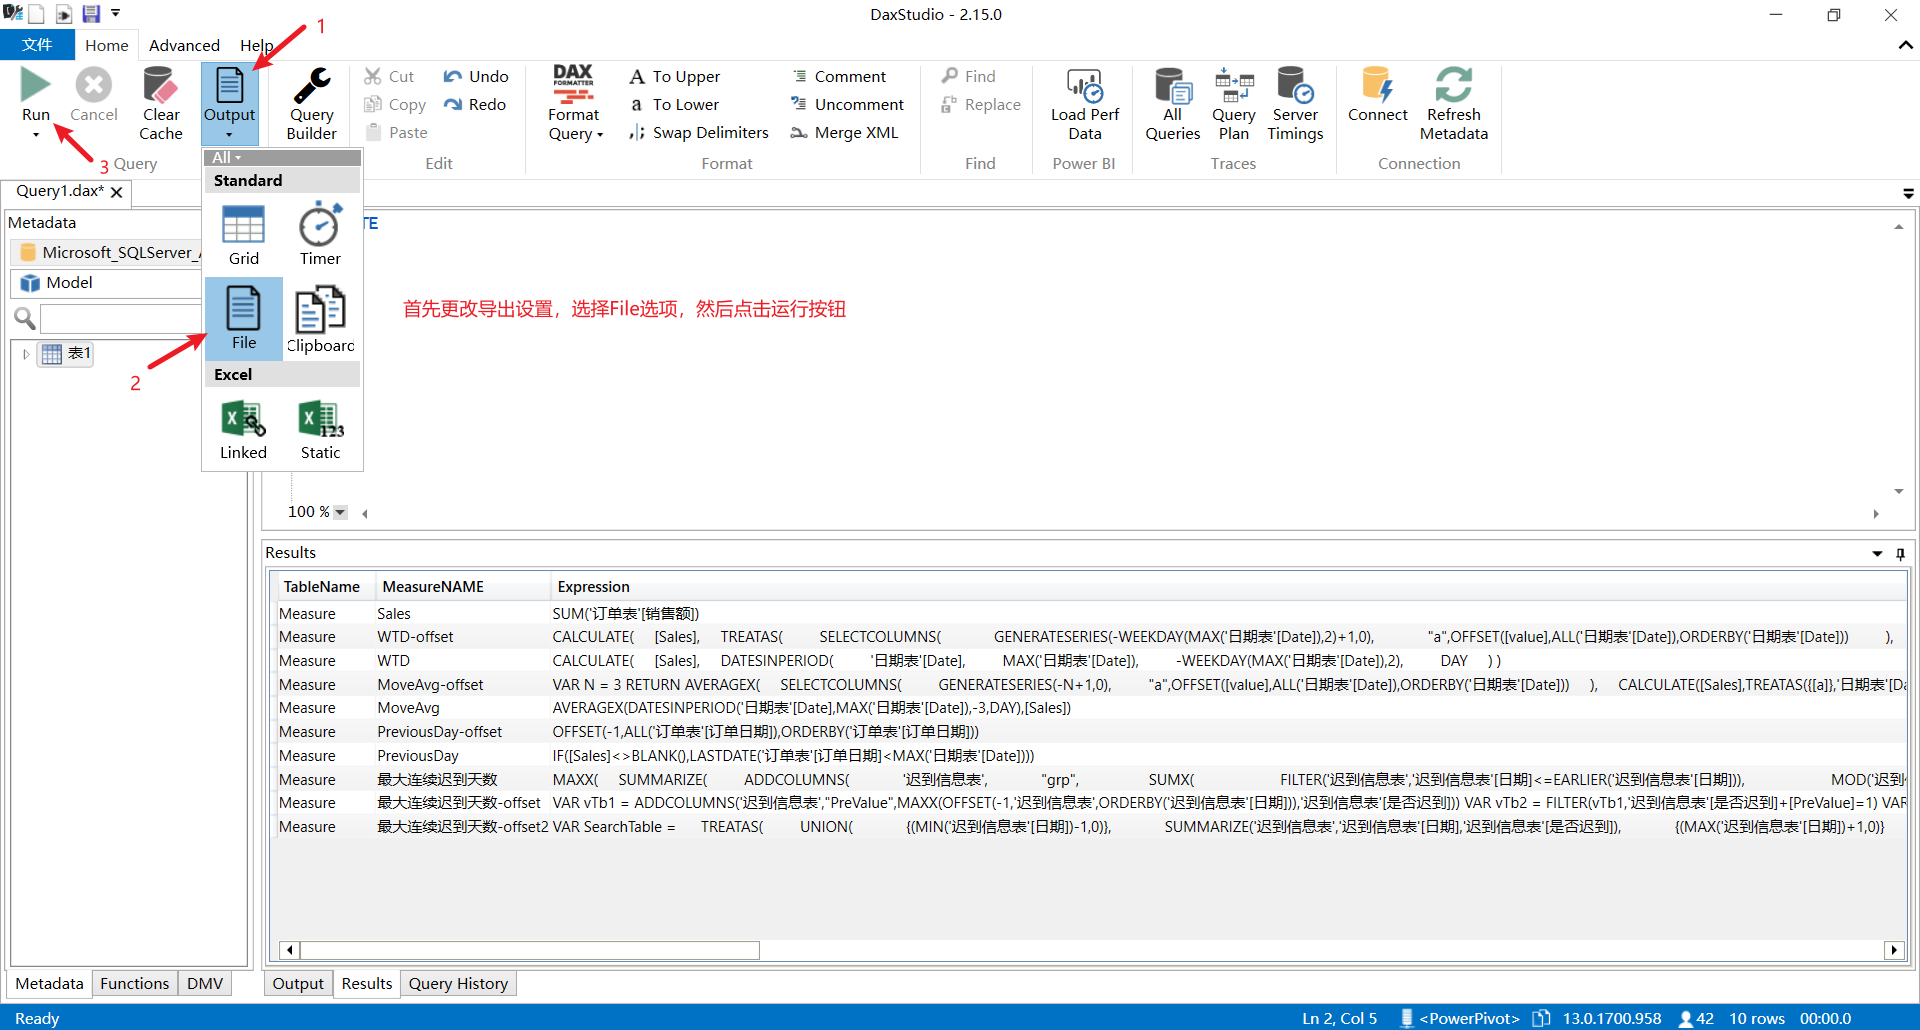Expand the 表1 table node
This screenshot has height=1030, width=1920.
tap(26, 354)
